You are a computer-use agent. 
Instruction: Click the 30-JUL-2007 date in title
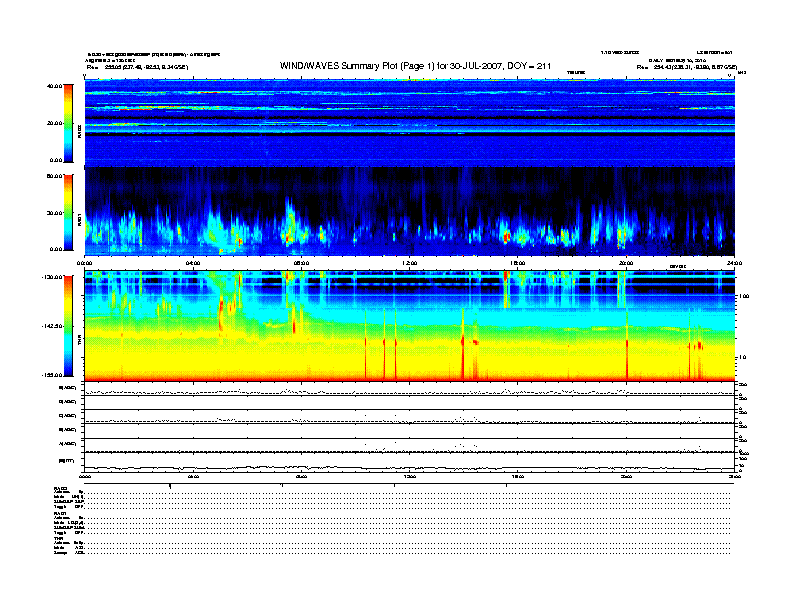476,66
